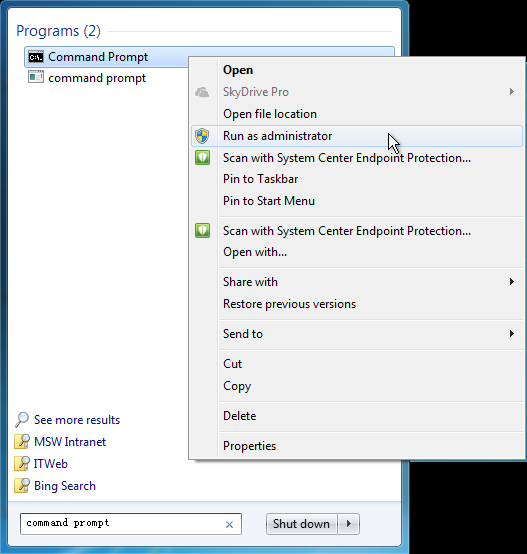This screenshot has height=554, width=527.
Task: Click the UAC shield icon beside Run as administrator
Action: pyautogui.click(x=202, y=136)
